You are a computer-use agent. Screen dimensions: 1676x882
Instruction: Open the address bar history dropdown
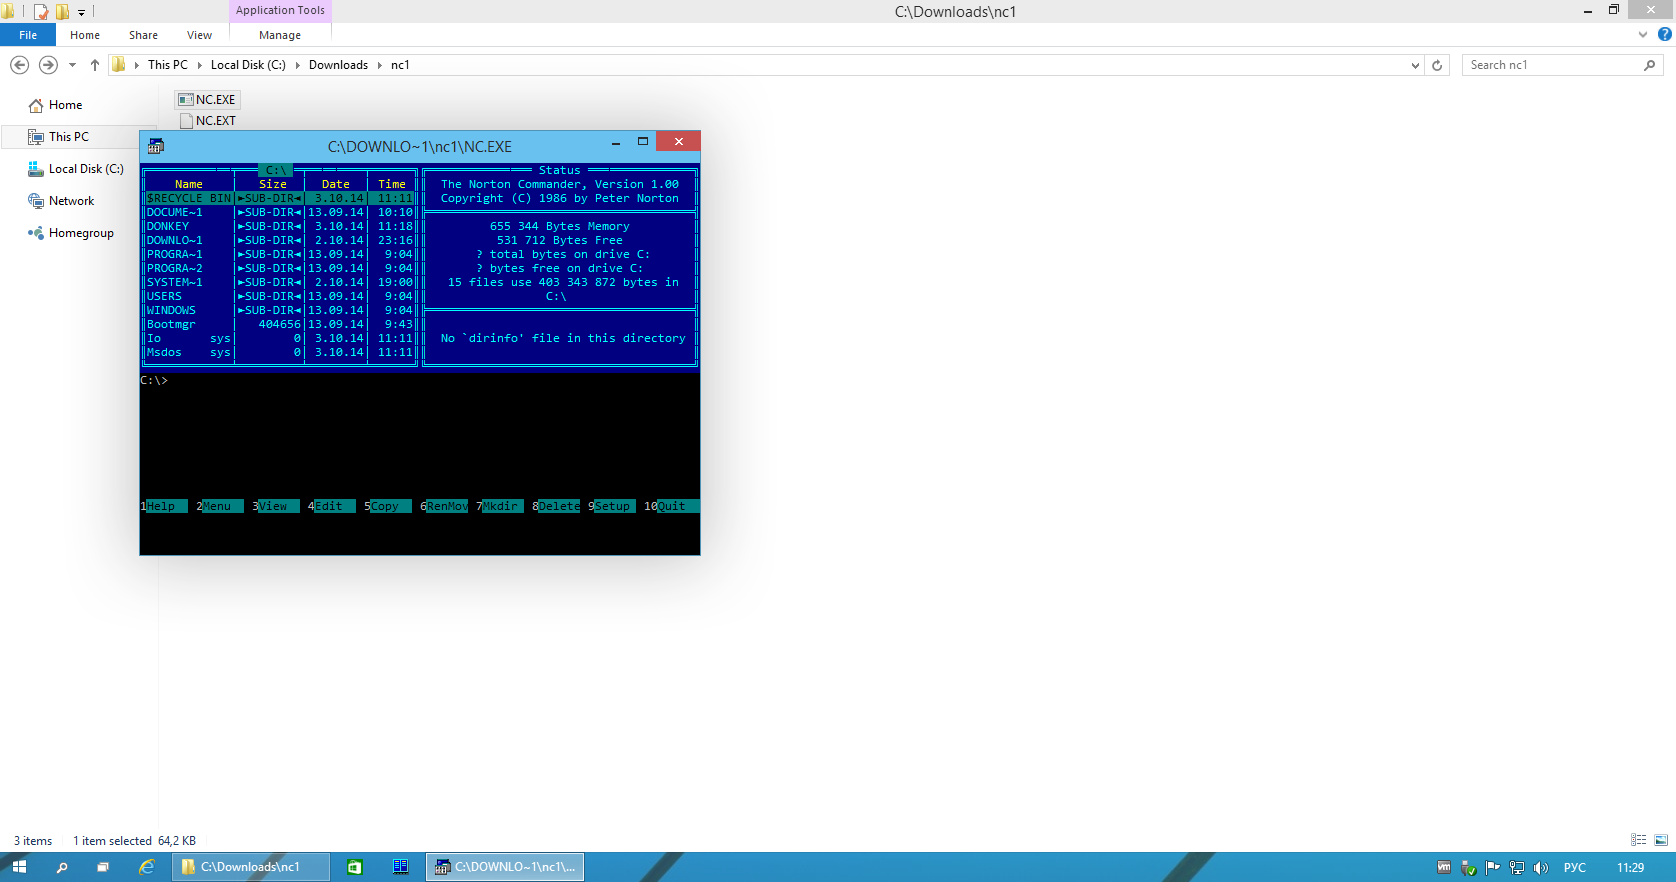pos(1415,65)
